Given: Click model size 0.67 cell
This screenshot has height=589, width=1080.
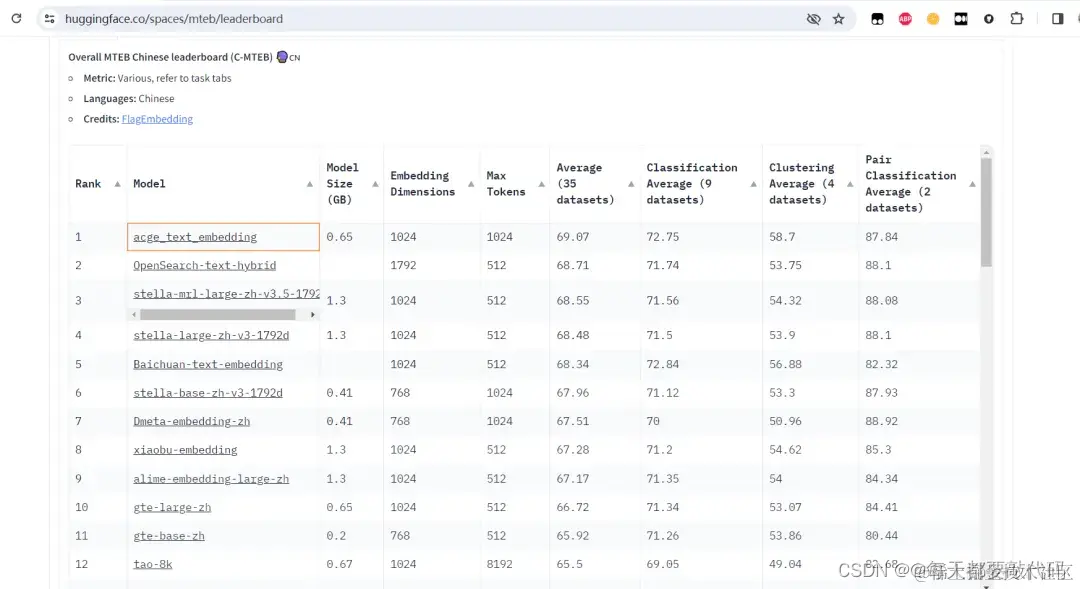Looking at the screenshot, I should 340,564.
